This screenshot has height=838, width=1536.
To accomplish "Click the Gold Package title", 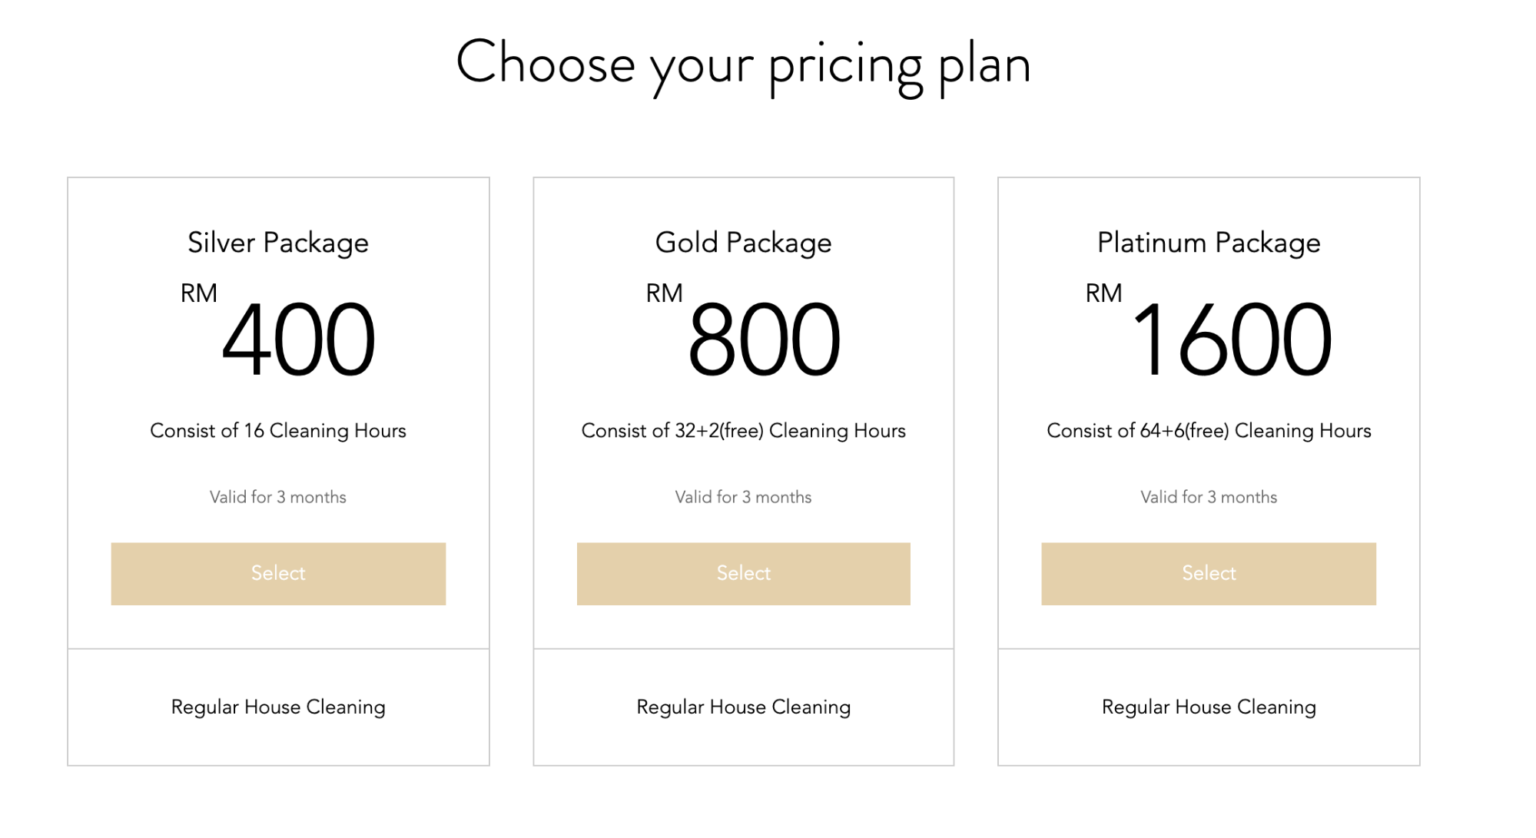I will (x=743, y=243).
